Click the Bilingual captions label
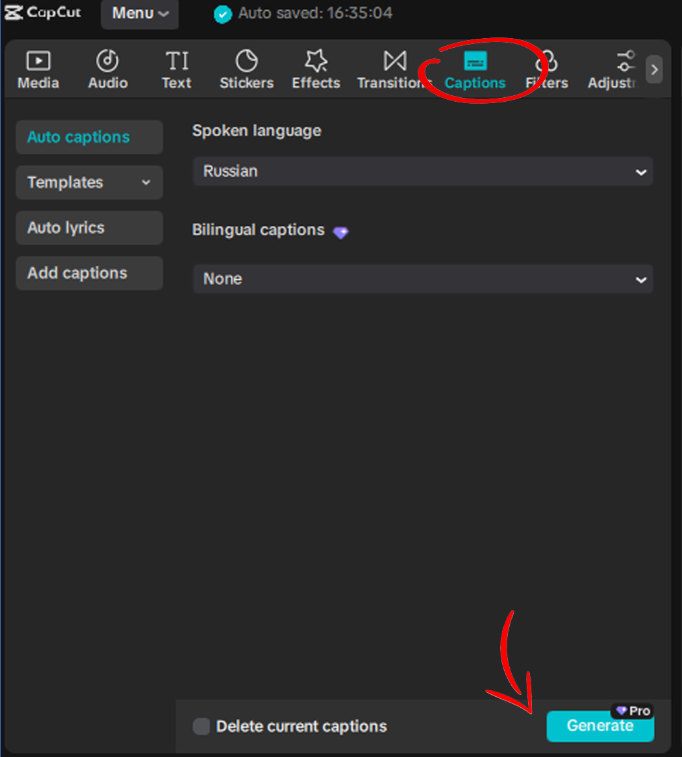 click(x=258, y=230)
